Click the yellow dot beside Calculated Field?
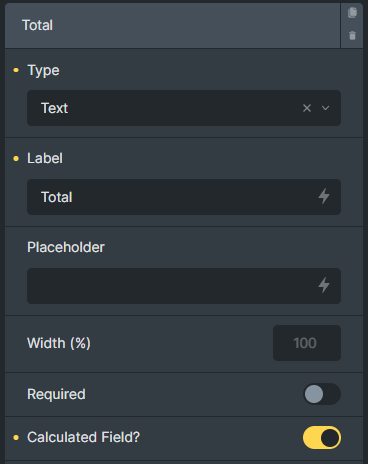The width and height of the screenshot is (368, 464). click(x=16, y=437)
